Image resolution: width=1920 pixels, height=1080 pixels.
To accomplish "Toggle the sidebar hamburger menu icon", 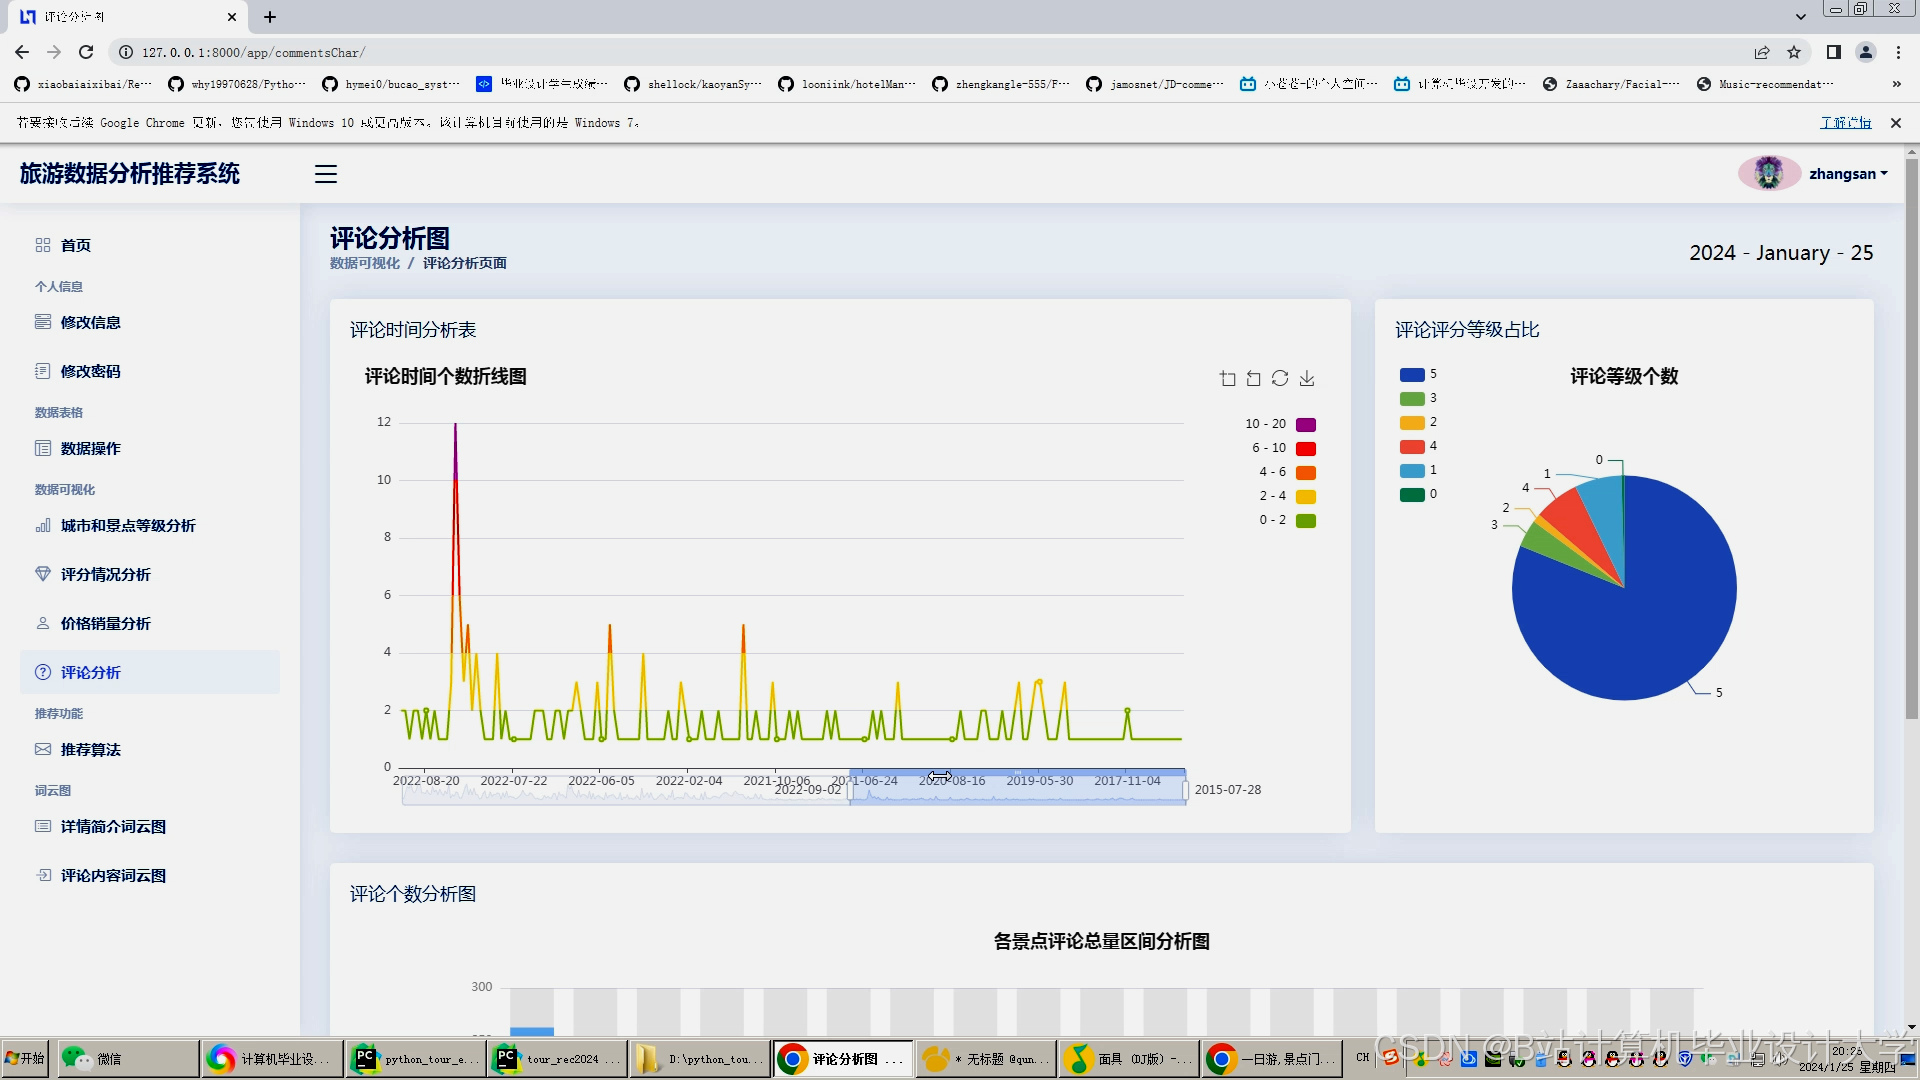I will pos(326,174).
